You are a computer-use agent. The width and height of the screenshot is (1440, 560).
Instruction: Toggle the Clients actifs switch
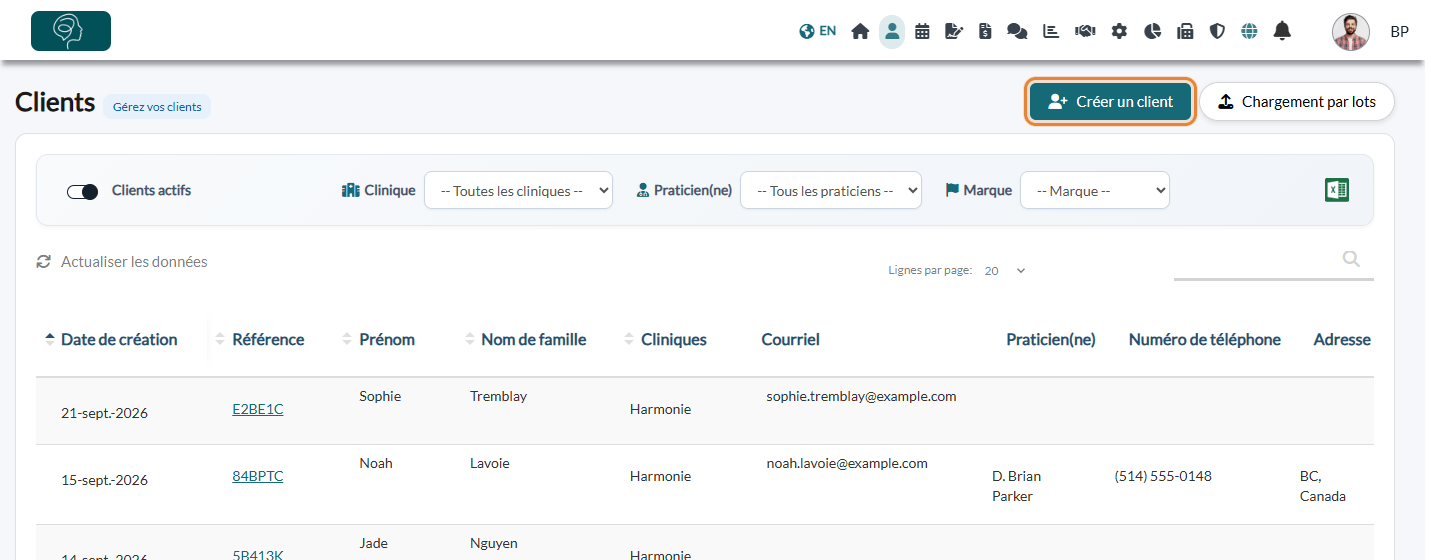(82, 192)
